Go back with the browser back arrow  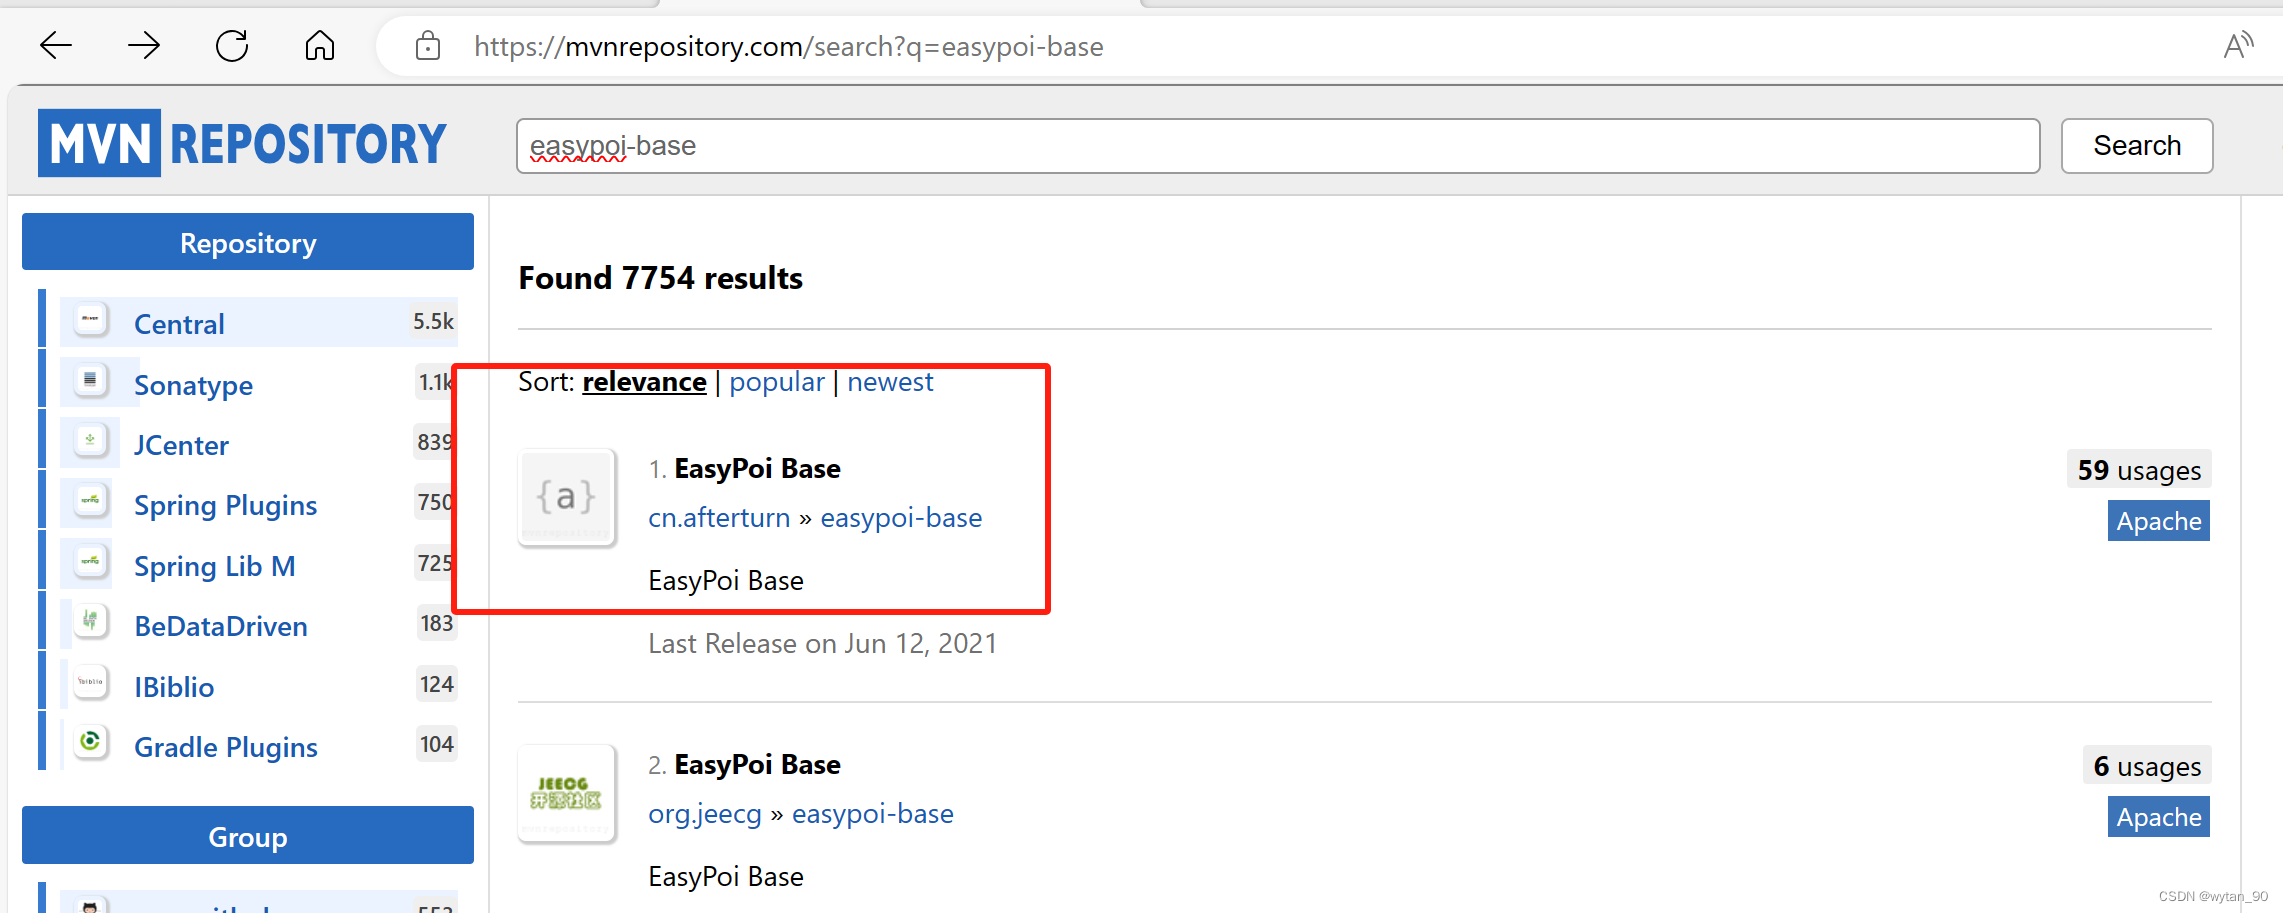(56, 45)
